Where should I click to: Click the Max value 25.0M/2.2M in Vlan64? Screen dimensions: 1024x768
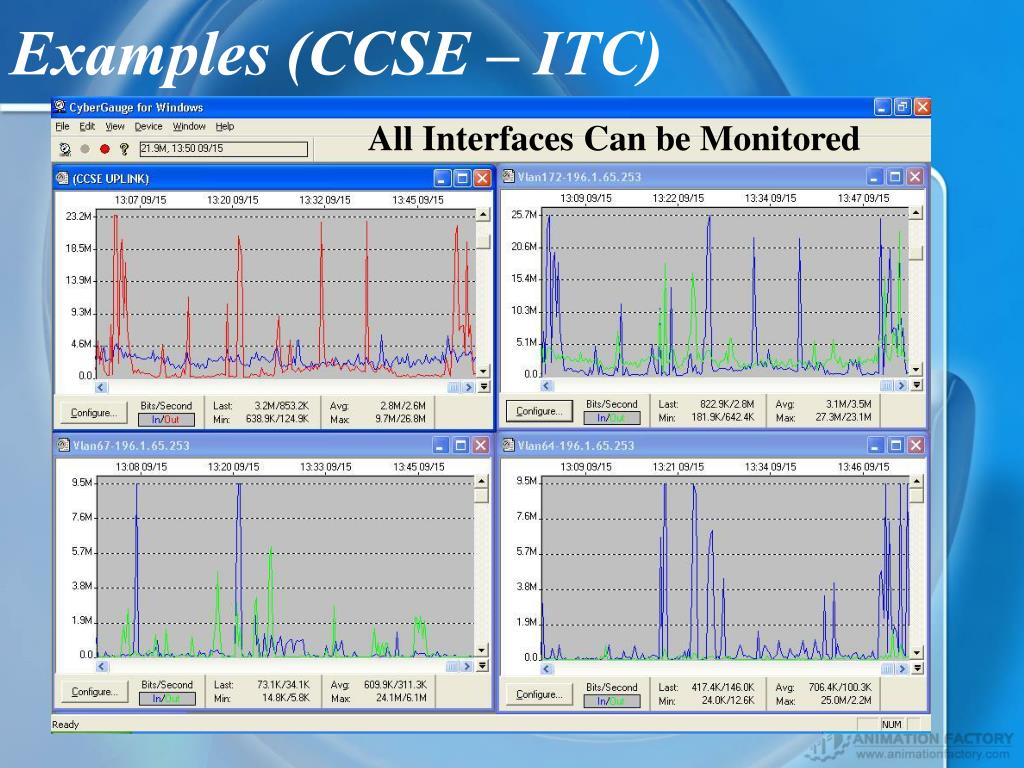click(x=846, y=701)
